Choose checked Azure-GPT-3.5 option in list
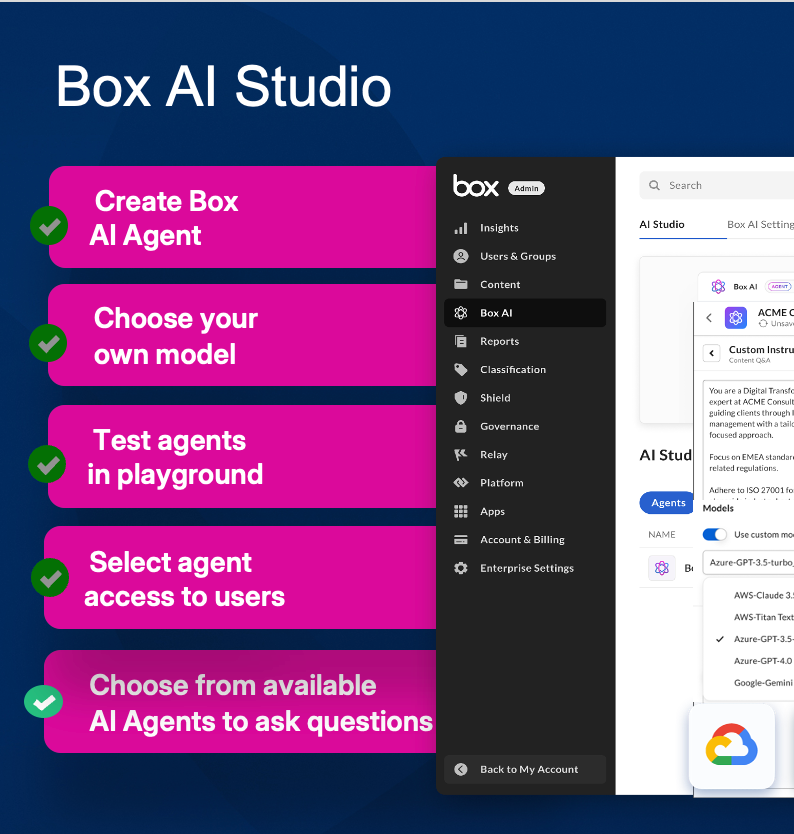Image resolution: width=794 pixels, height=834 pixels. coord(755,639)
